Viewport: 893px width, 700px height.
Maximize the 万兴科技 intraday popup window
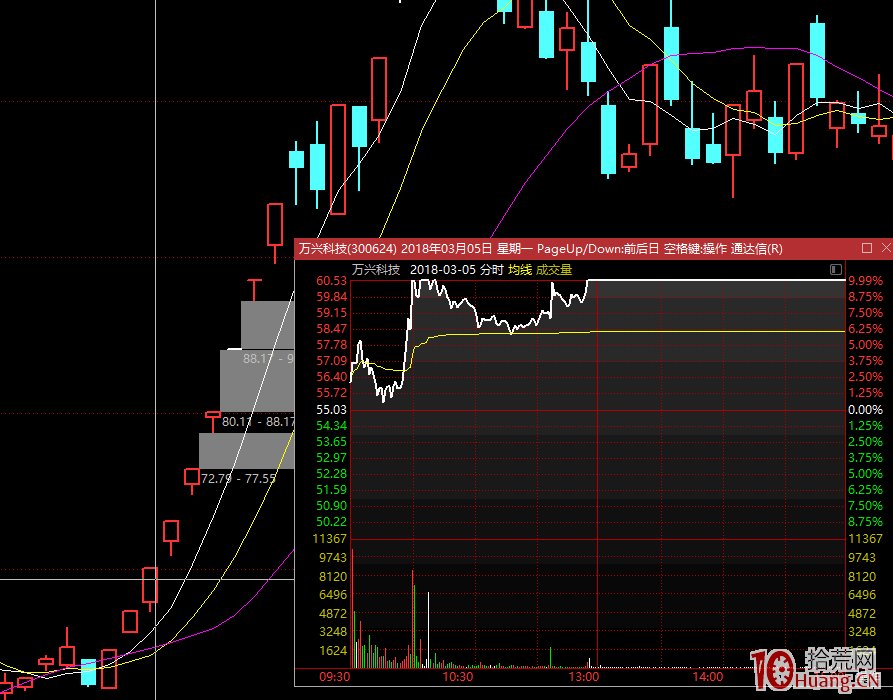coord(867,248)
